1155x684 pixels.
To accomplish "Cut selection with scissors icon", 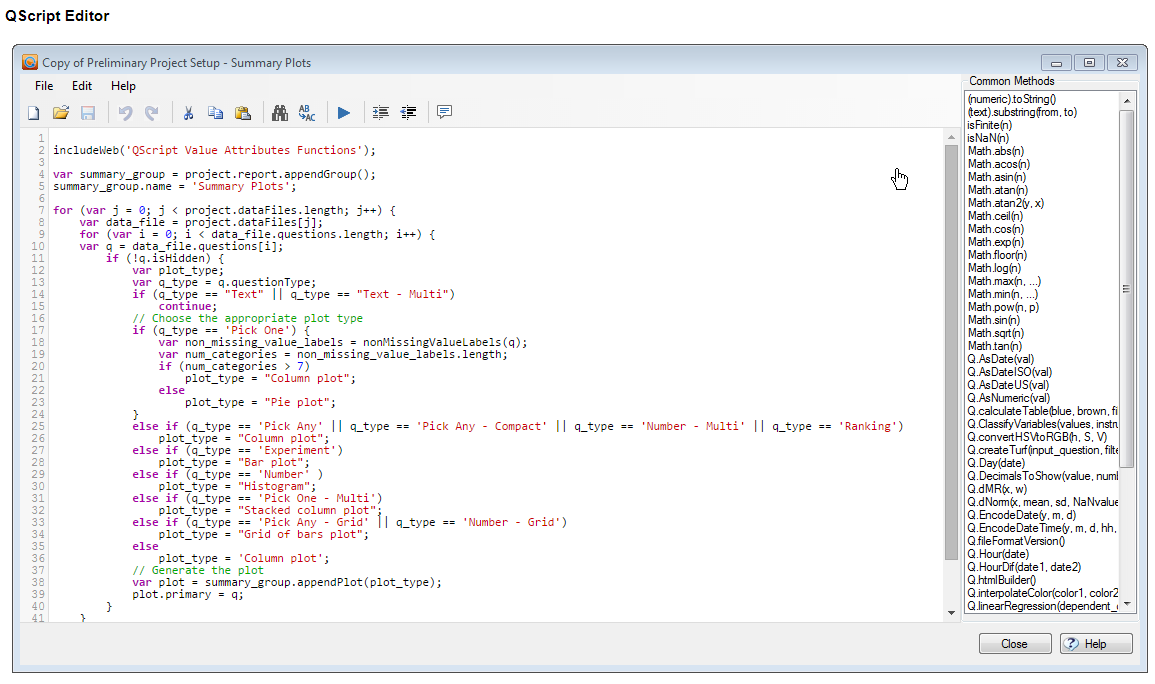I will [x=188, y=113].
